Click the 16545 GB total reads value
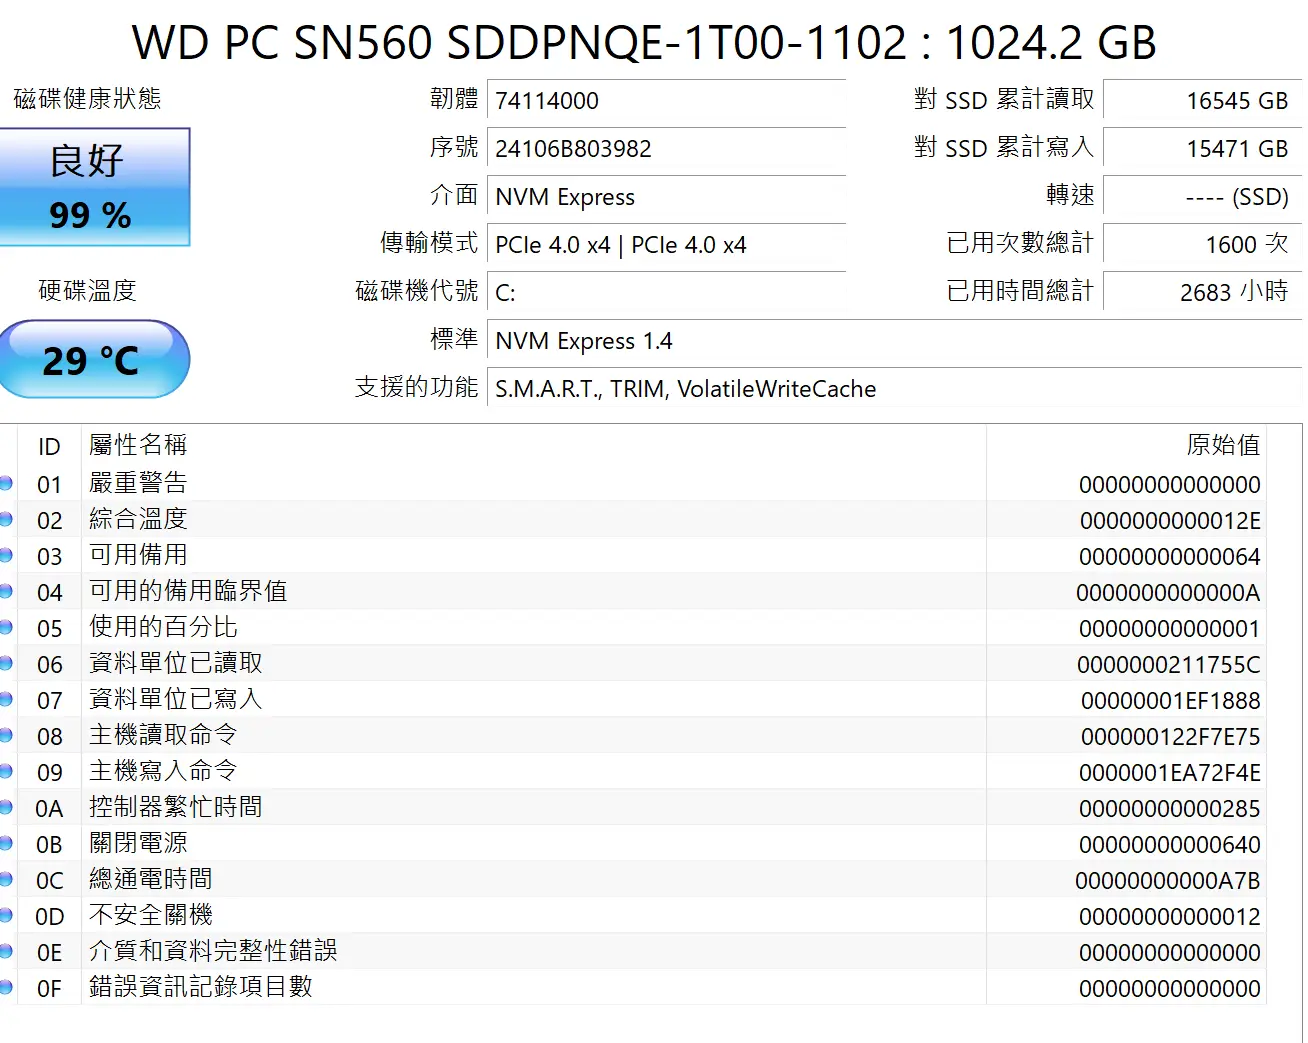This screenshot has height=1043, width=1308. point(1201,101)
